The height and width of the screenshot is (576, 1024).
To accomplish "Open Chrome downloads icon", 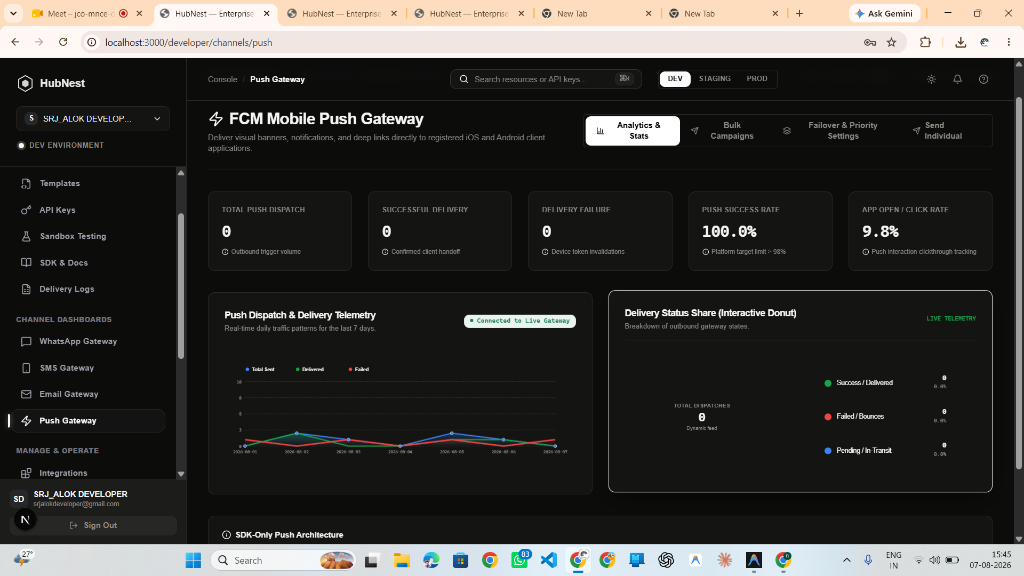I will [961, 42].
